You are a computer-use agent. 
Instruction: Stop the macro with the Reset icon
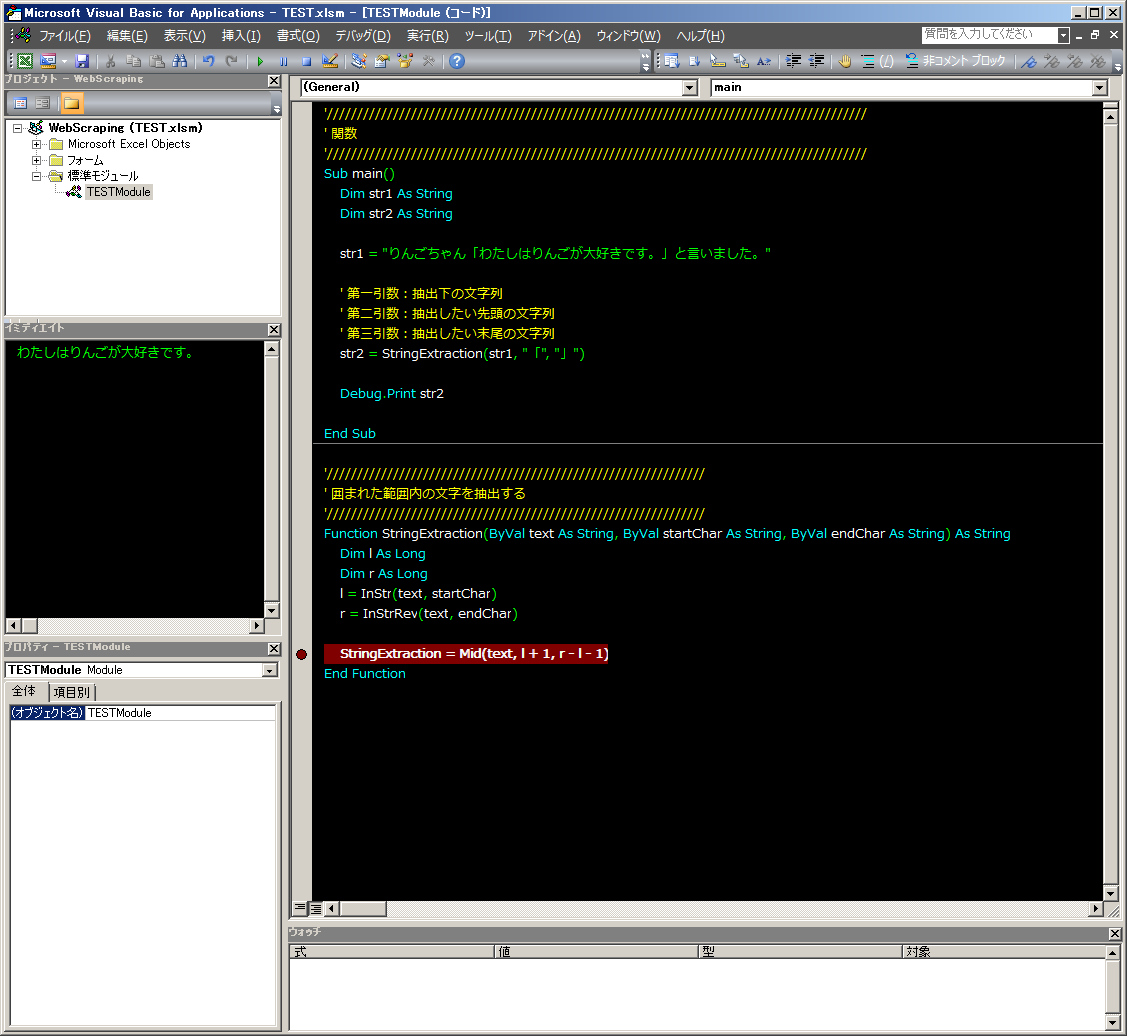[x=307, y=61]
